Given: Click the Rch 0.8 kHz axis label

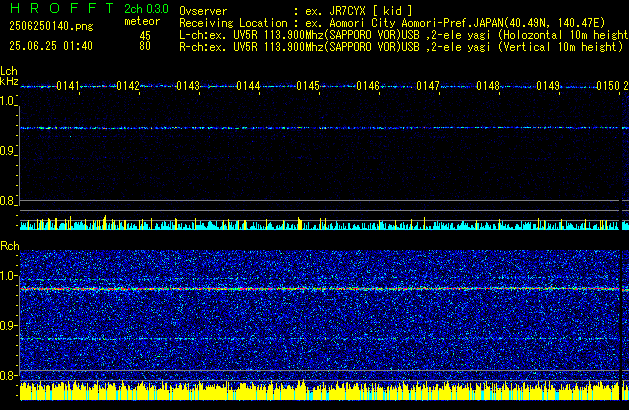Looking at the screenshot, I should click(7, 375).
